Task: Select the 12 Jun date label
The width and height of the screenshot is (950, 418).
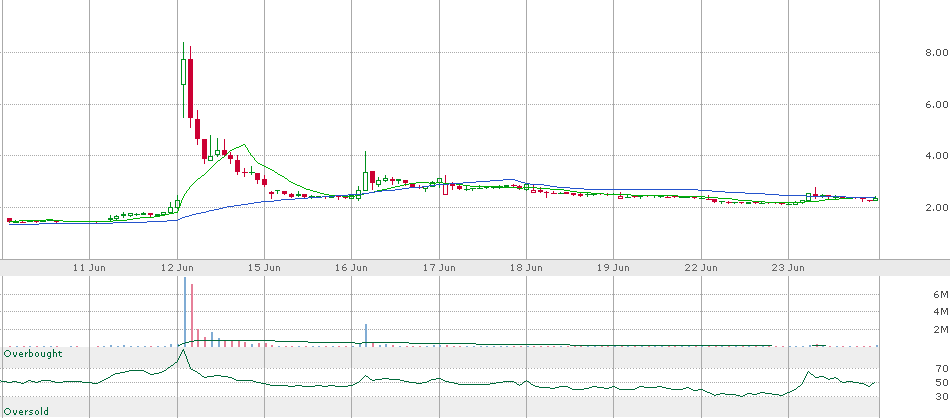Action: [178, 267]
